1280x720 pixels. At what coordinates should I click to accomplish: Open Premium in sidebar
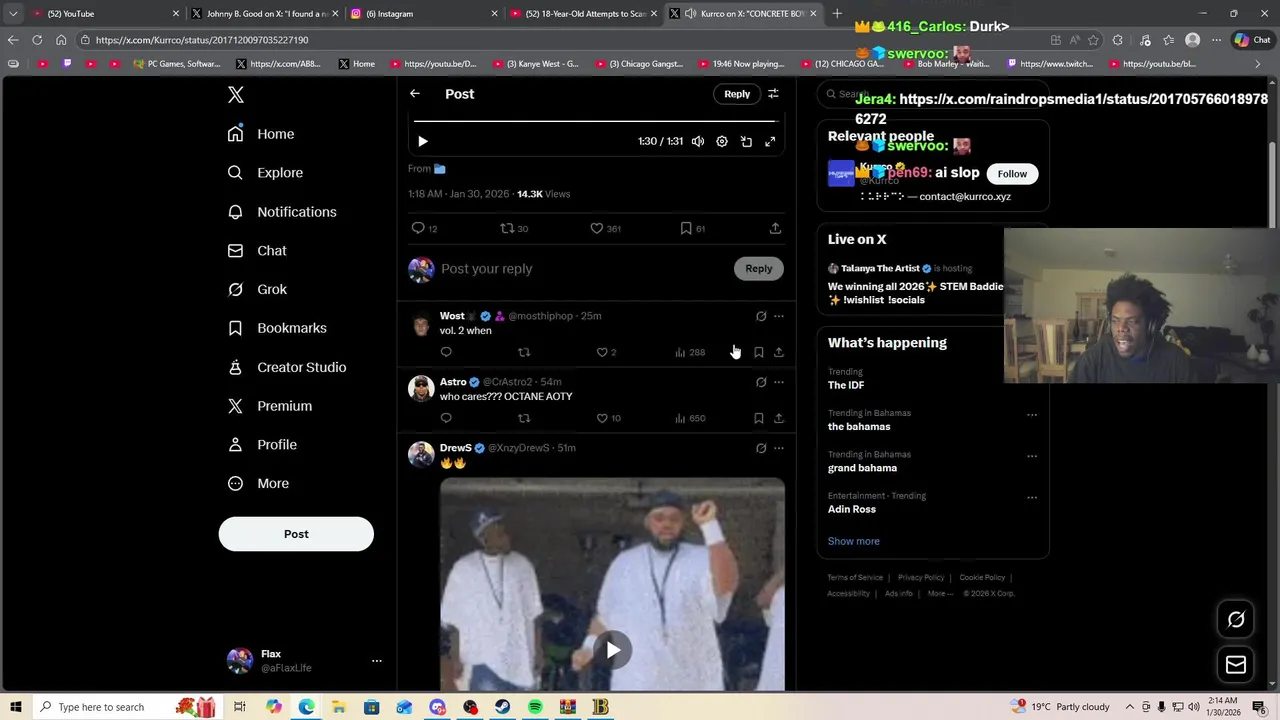269,406
